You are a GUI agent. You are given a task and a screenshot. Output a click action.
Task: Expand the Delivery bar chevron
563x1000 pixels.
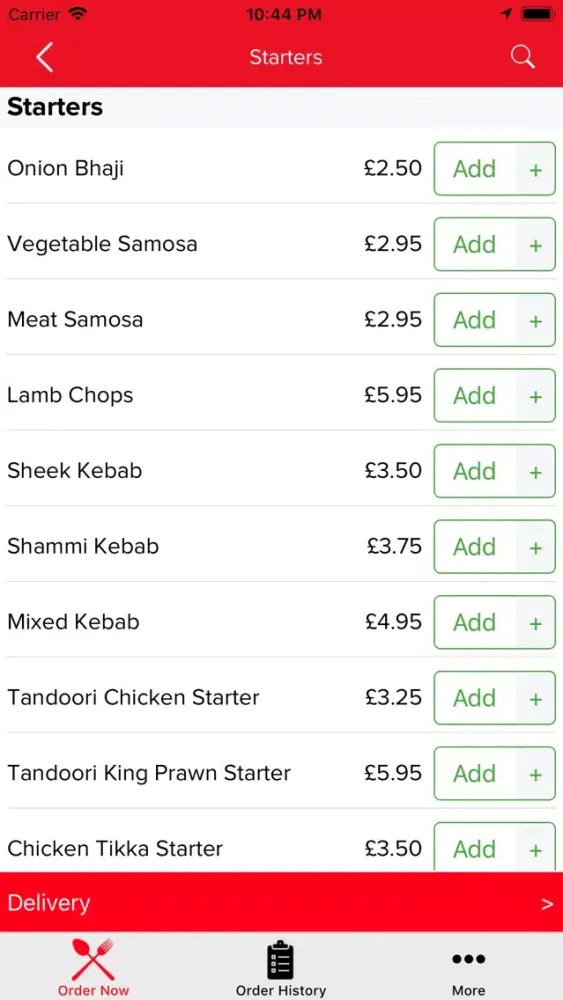click(547, 904)
